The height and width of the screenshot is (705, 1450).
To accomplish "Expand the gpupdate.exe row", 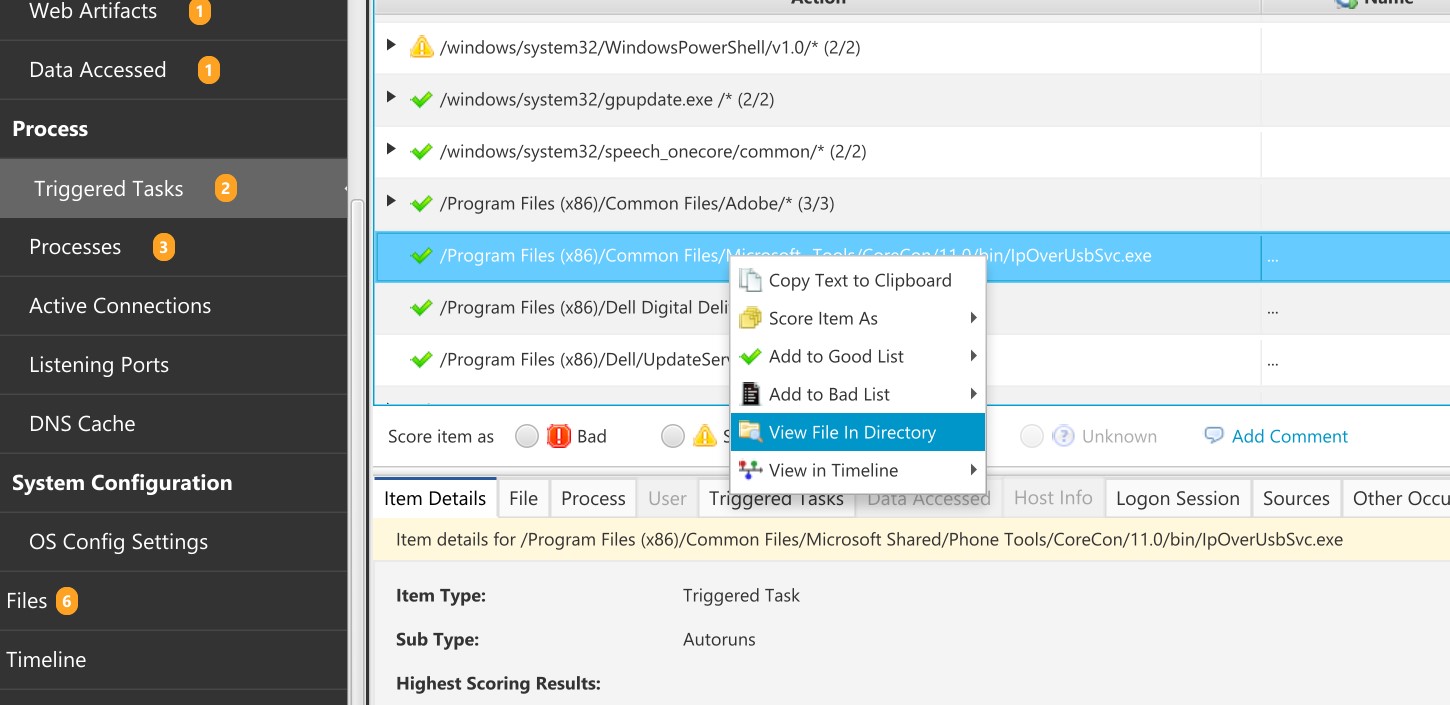I will (x=390, y=98).
